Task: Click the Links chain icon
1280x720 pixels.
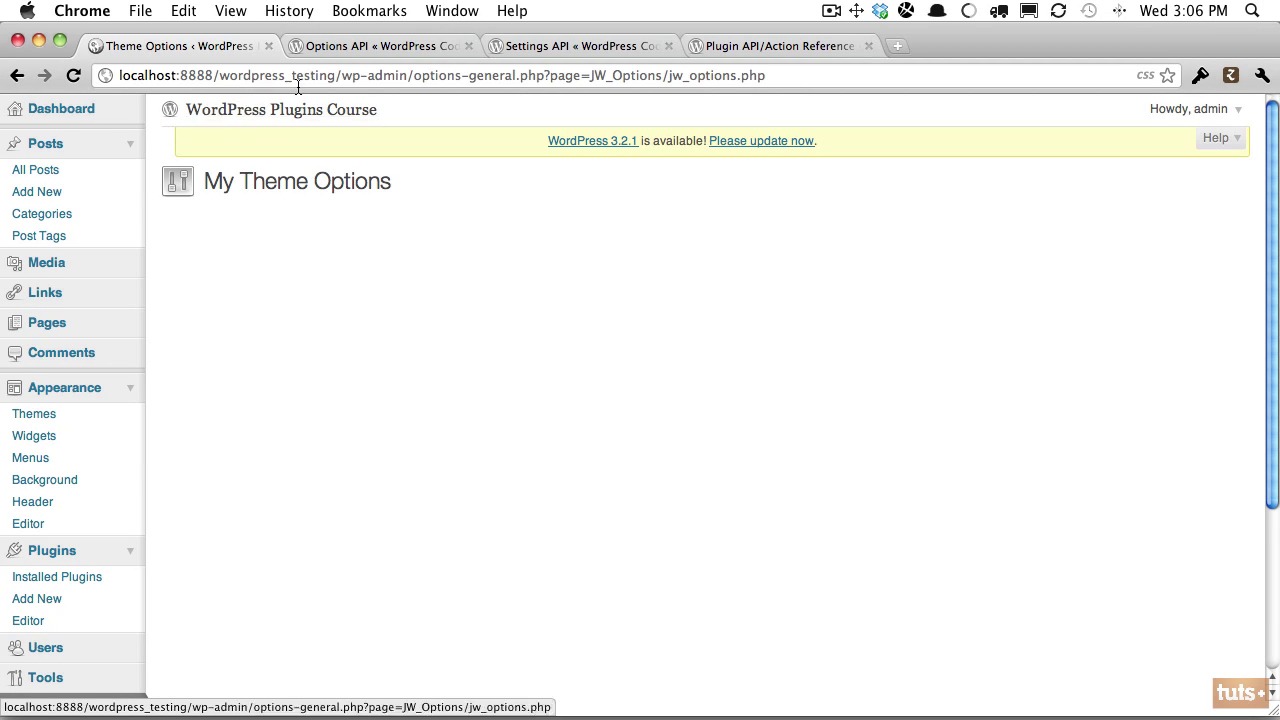Action: pos(14,292)
